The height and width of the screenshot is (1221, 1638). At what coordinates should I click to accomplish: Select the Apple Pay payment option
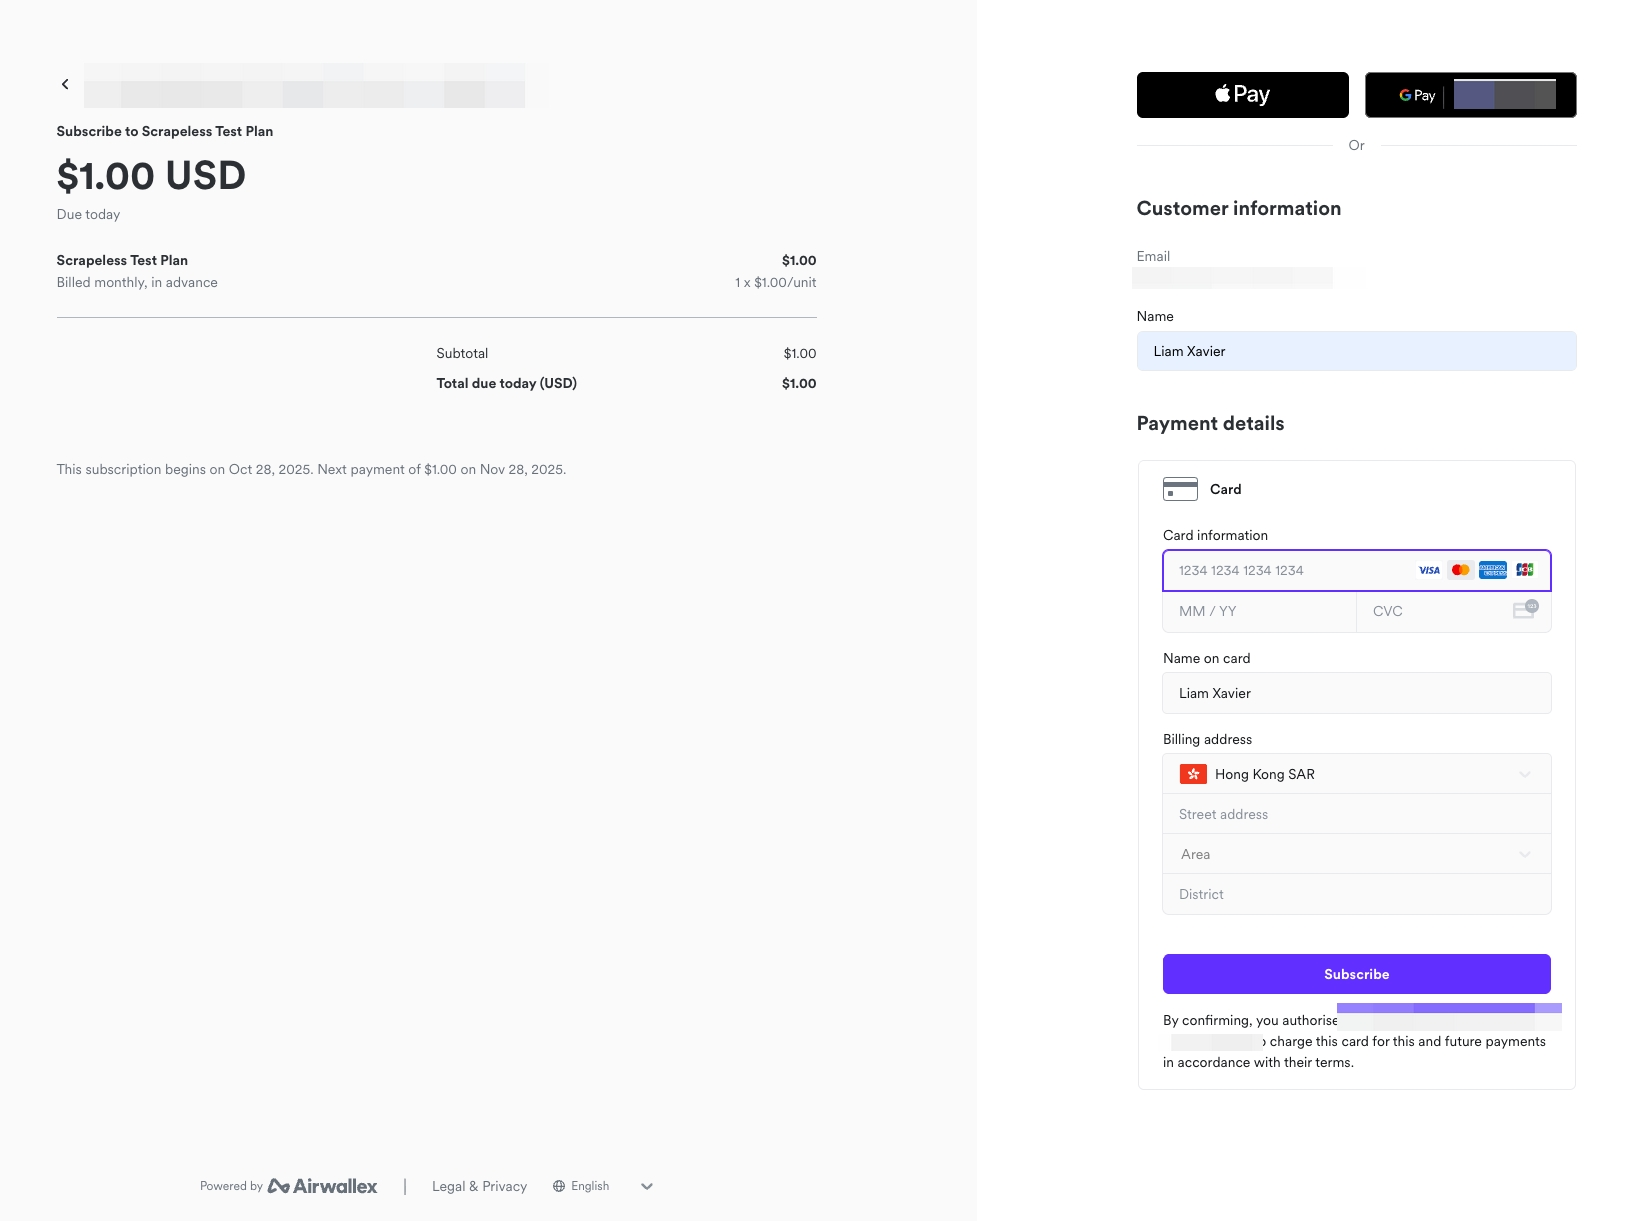tap(1241, 94)
